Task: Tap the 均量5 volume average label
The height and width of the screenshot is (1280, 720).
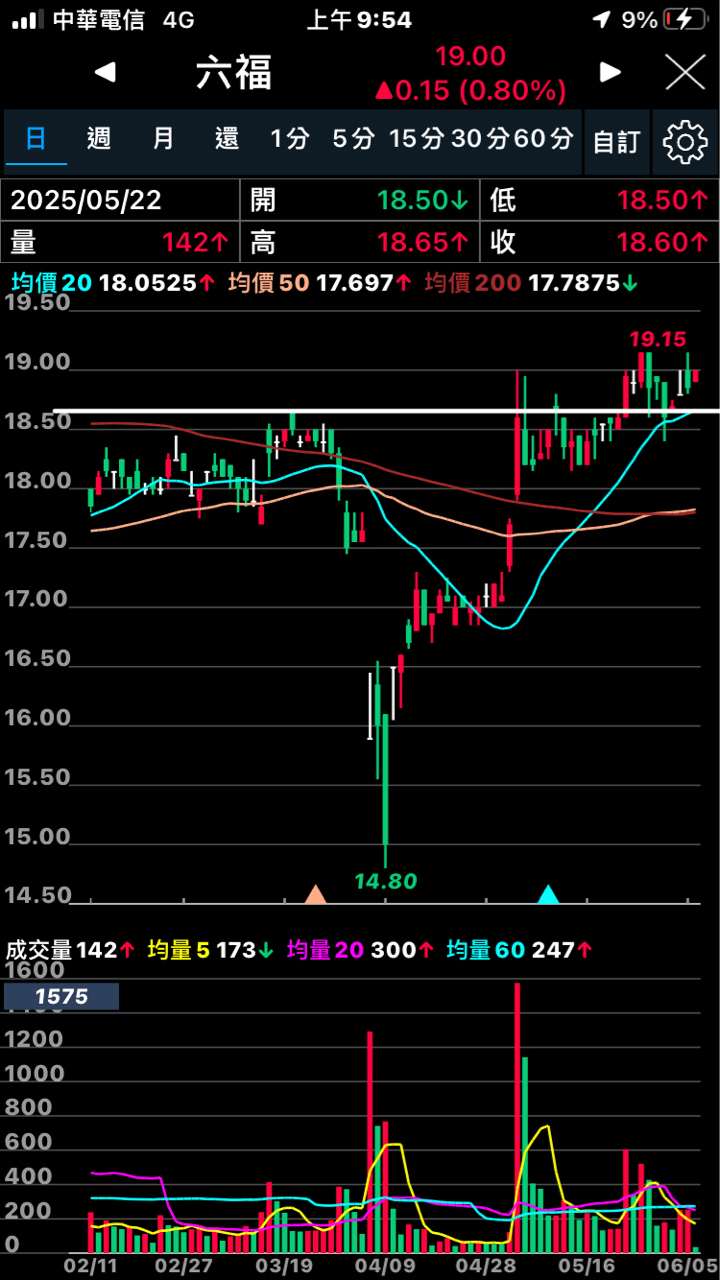Action: [x=179, y=949]
